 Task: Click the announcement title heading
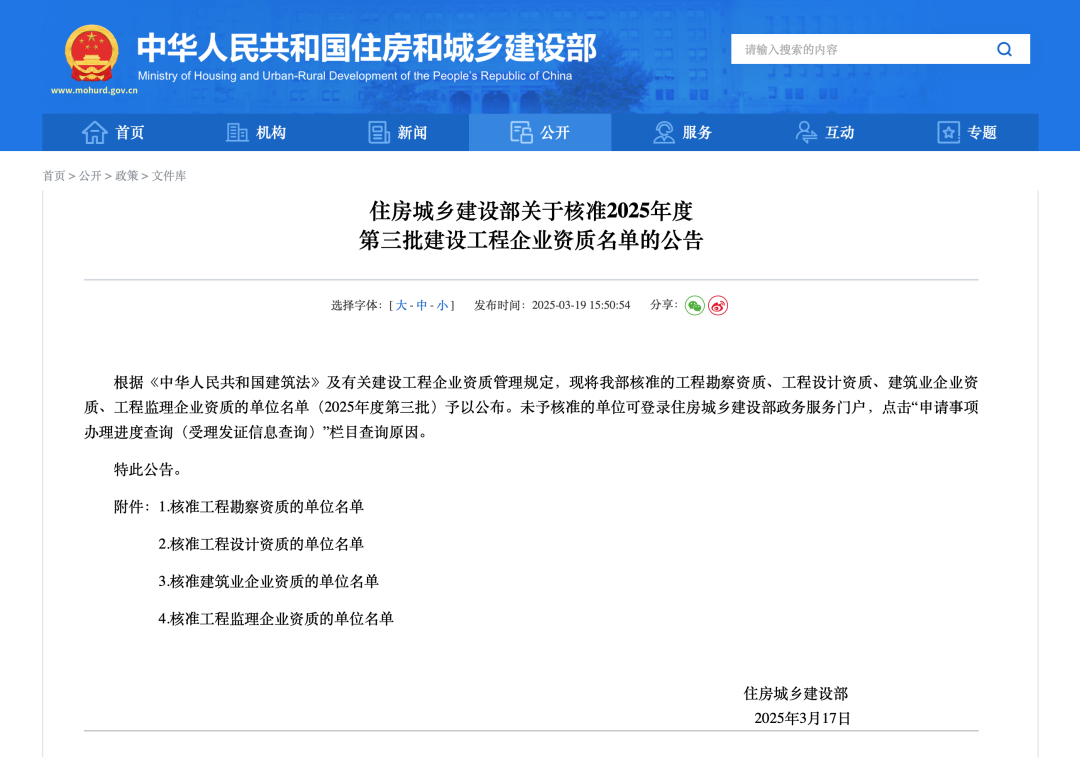pos(531,225)
